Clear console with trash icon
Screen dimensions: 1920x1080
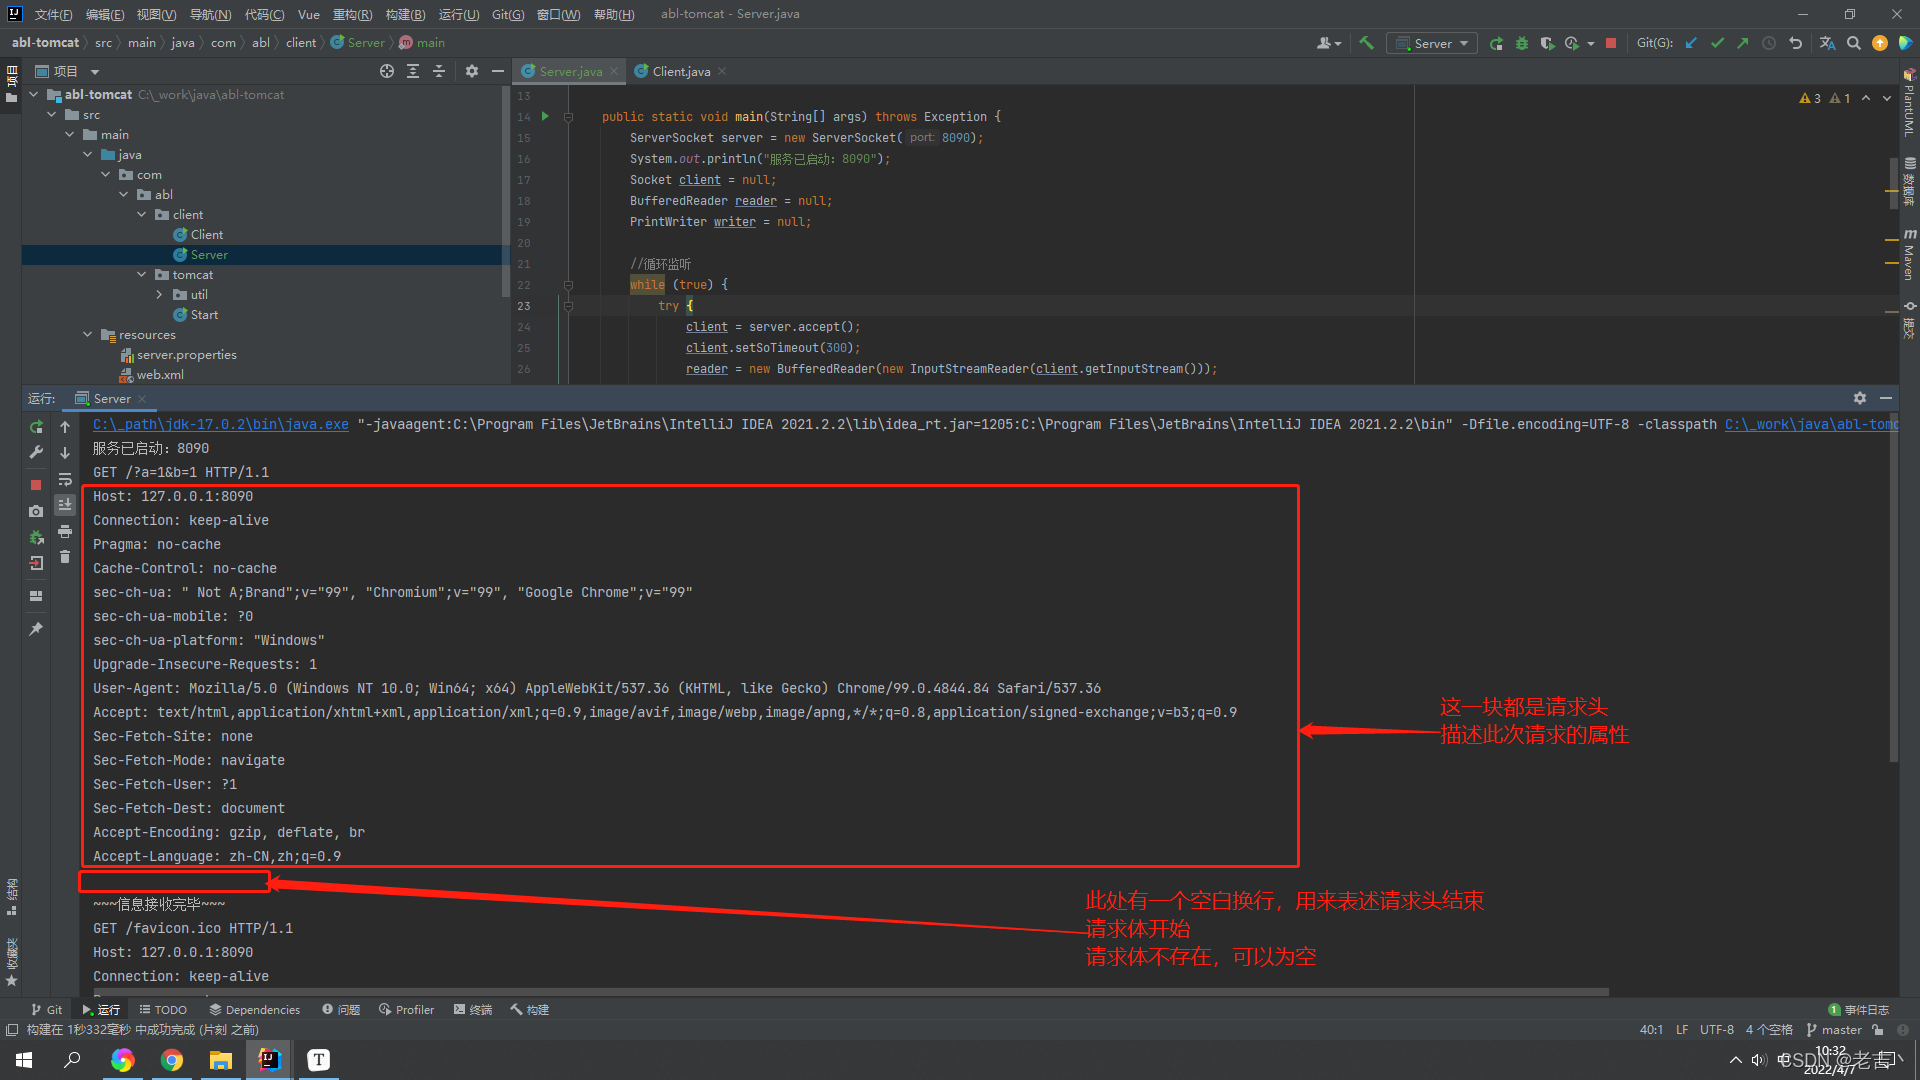(65, 557)
